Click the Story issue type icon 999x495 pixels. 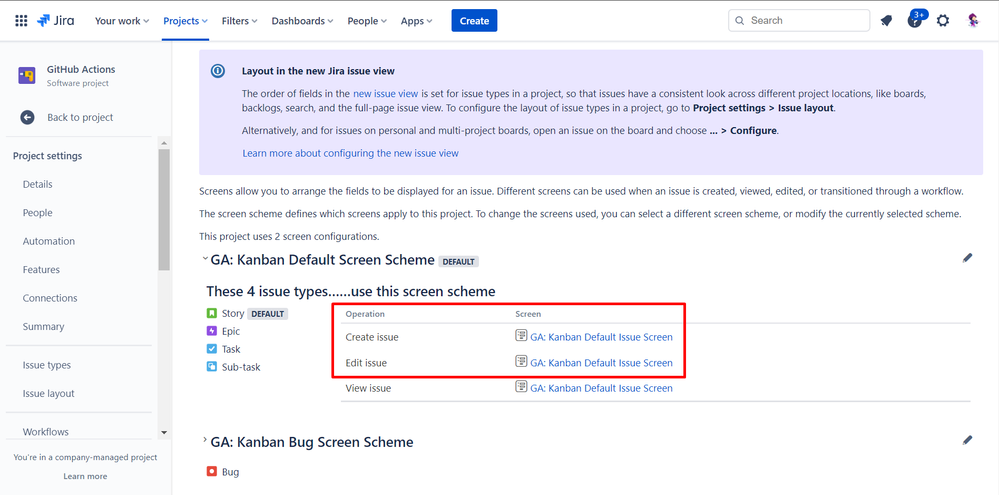212,313
